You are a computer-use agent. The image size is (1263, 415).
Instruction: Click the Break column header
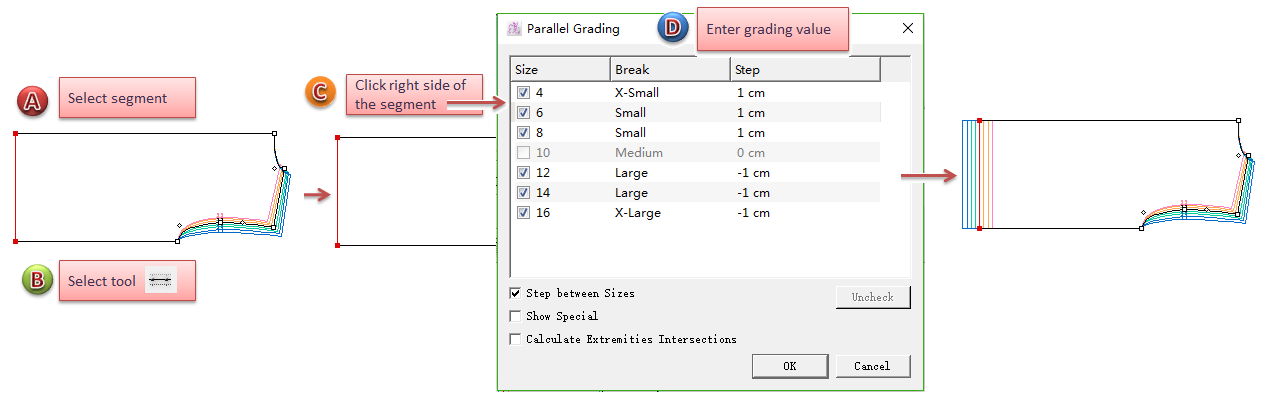pos(669,70)
